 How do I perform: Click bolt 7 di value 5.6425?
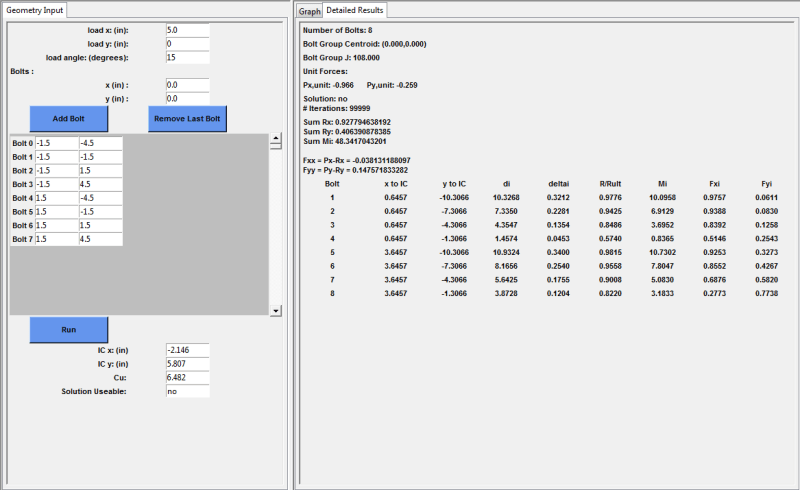(506, 280)
